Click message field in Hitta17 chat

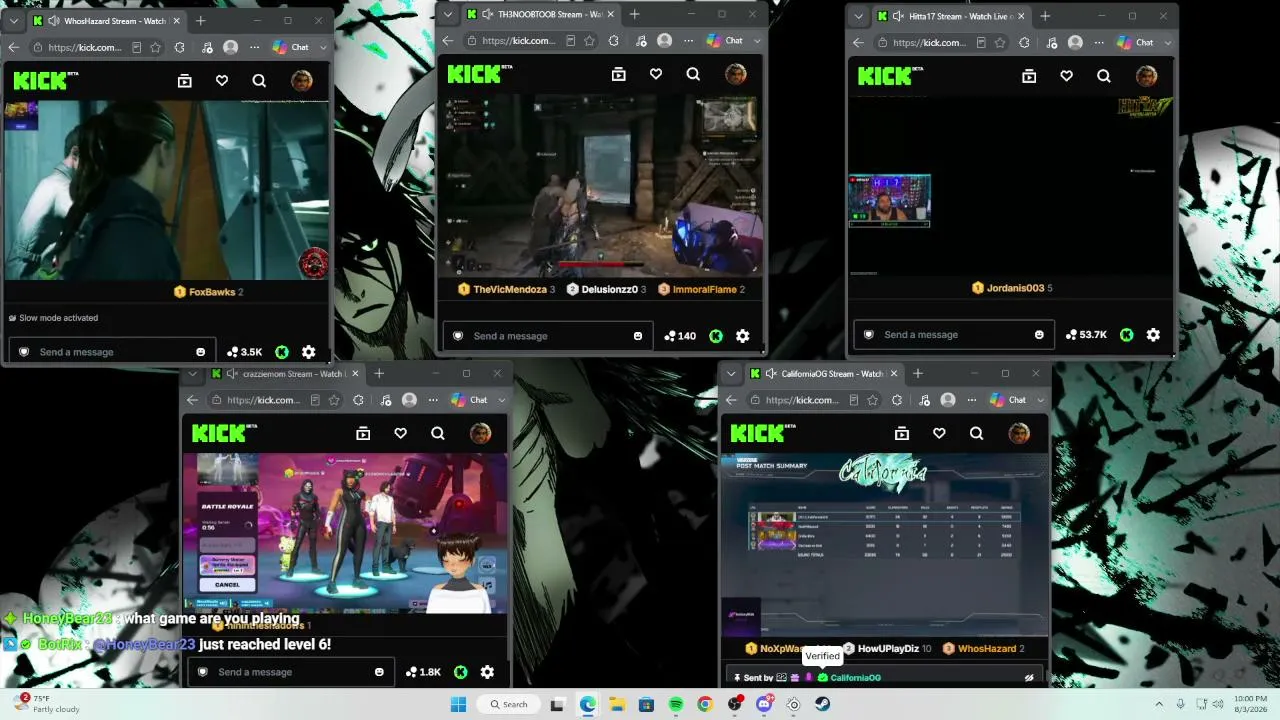[954, 335]
